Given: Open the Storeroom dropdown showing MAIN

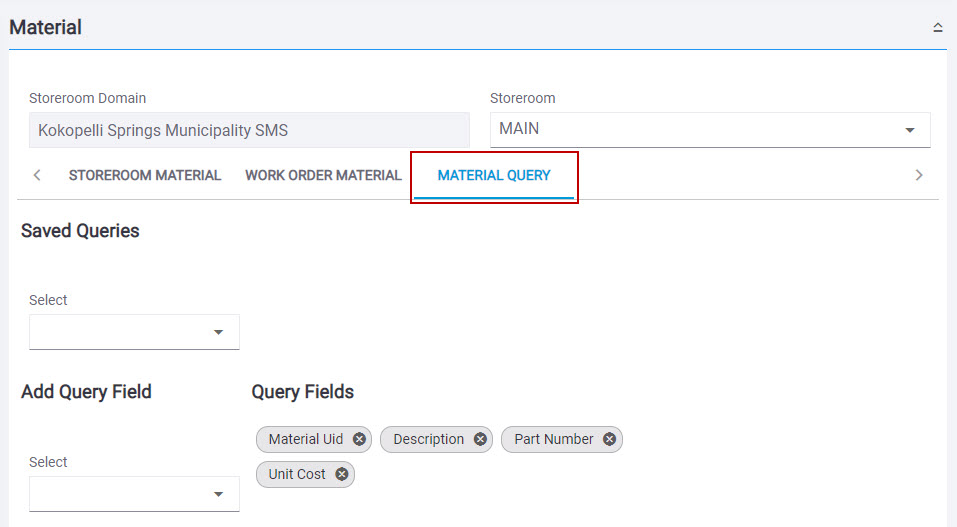Looking at the screenshot, I should tap(710, 129).
